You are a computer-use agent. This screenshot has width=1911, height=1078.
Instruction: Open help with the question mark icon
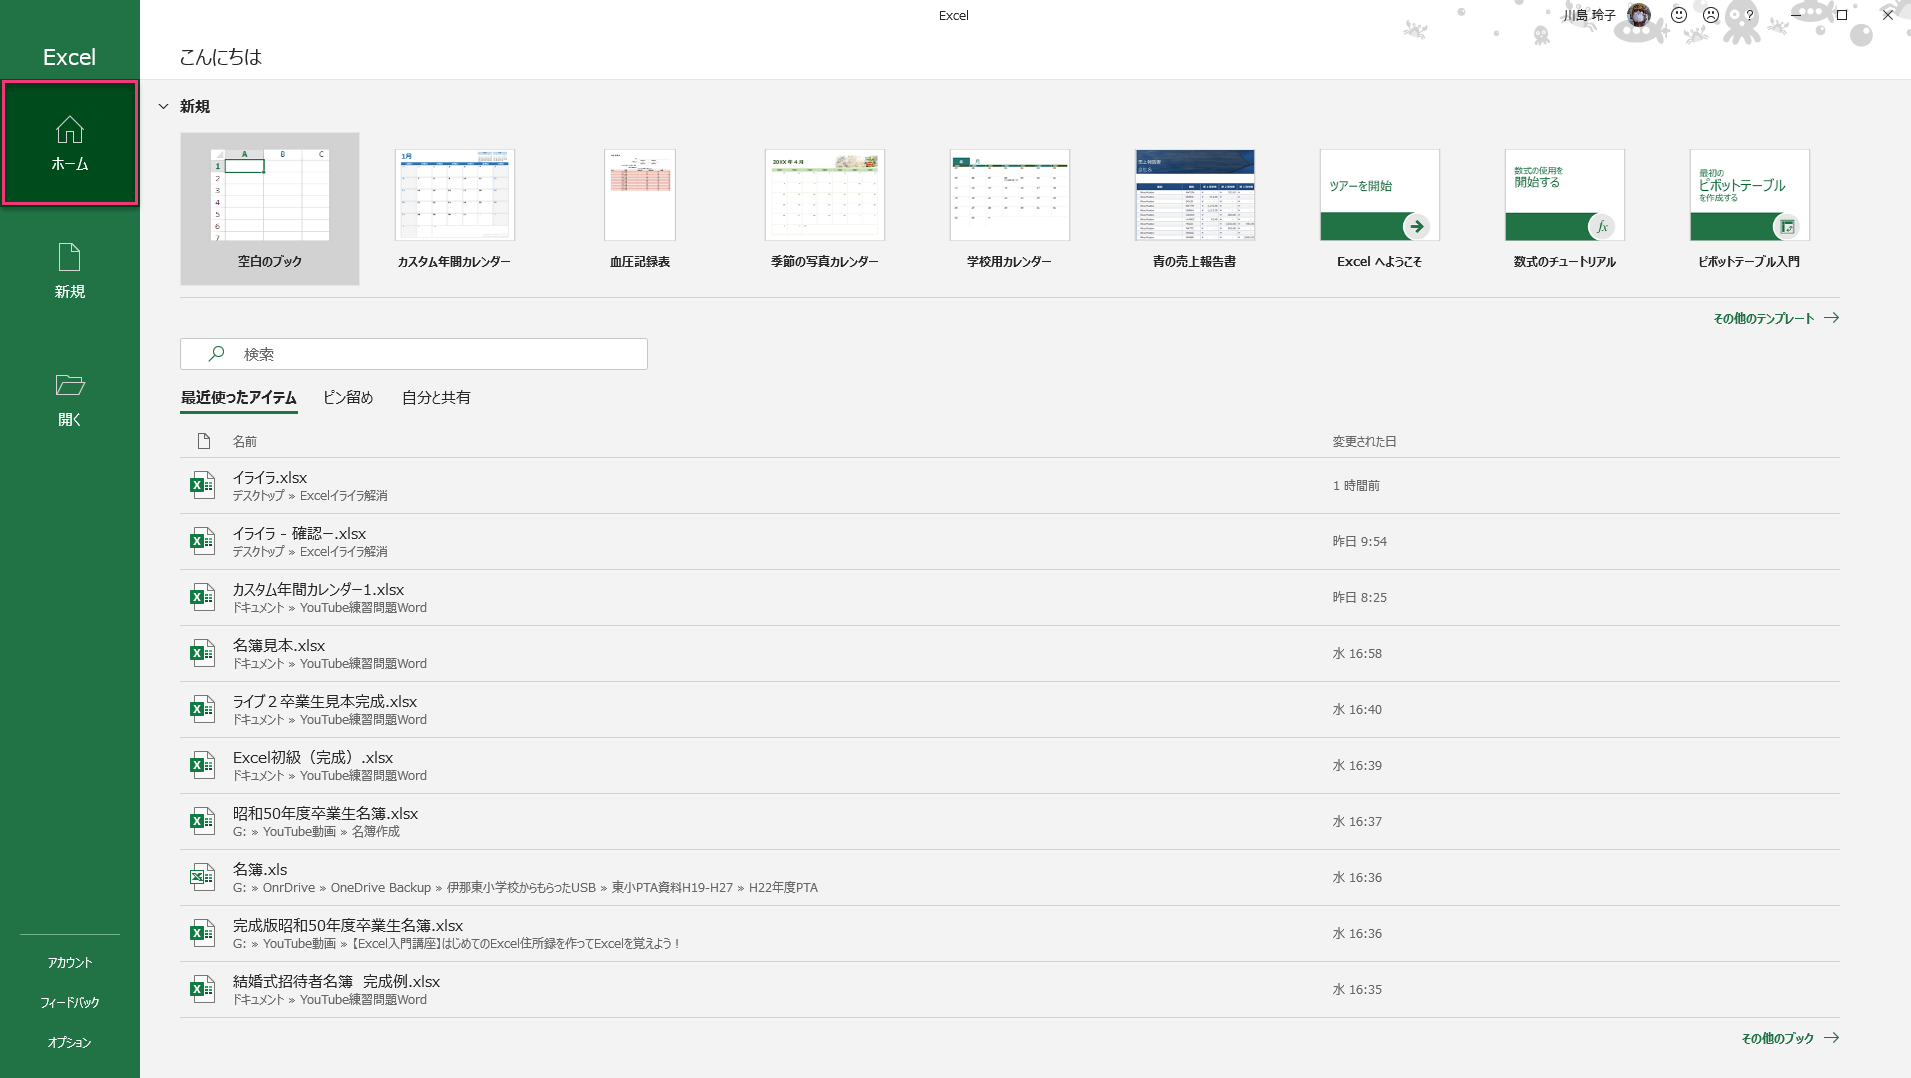[1749, 15]
